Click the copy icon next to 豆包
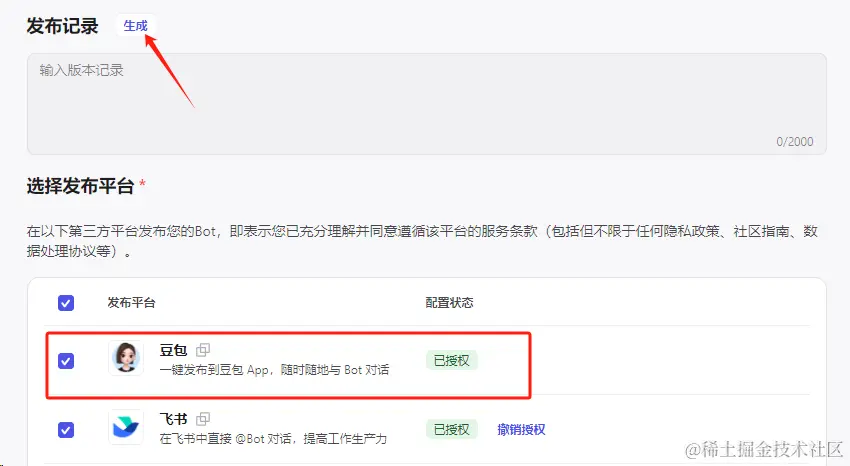This screenshot has width=850, height=466. tap(203, 350)
